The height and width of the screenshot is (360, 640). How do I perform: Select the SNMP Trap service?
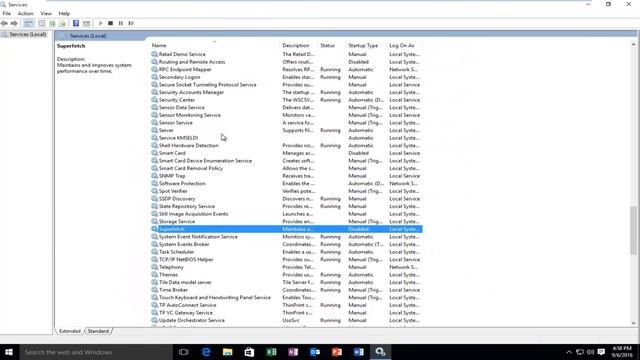pyautogui.click(x=286, y=176)
